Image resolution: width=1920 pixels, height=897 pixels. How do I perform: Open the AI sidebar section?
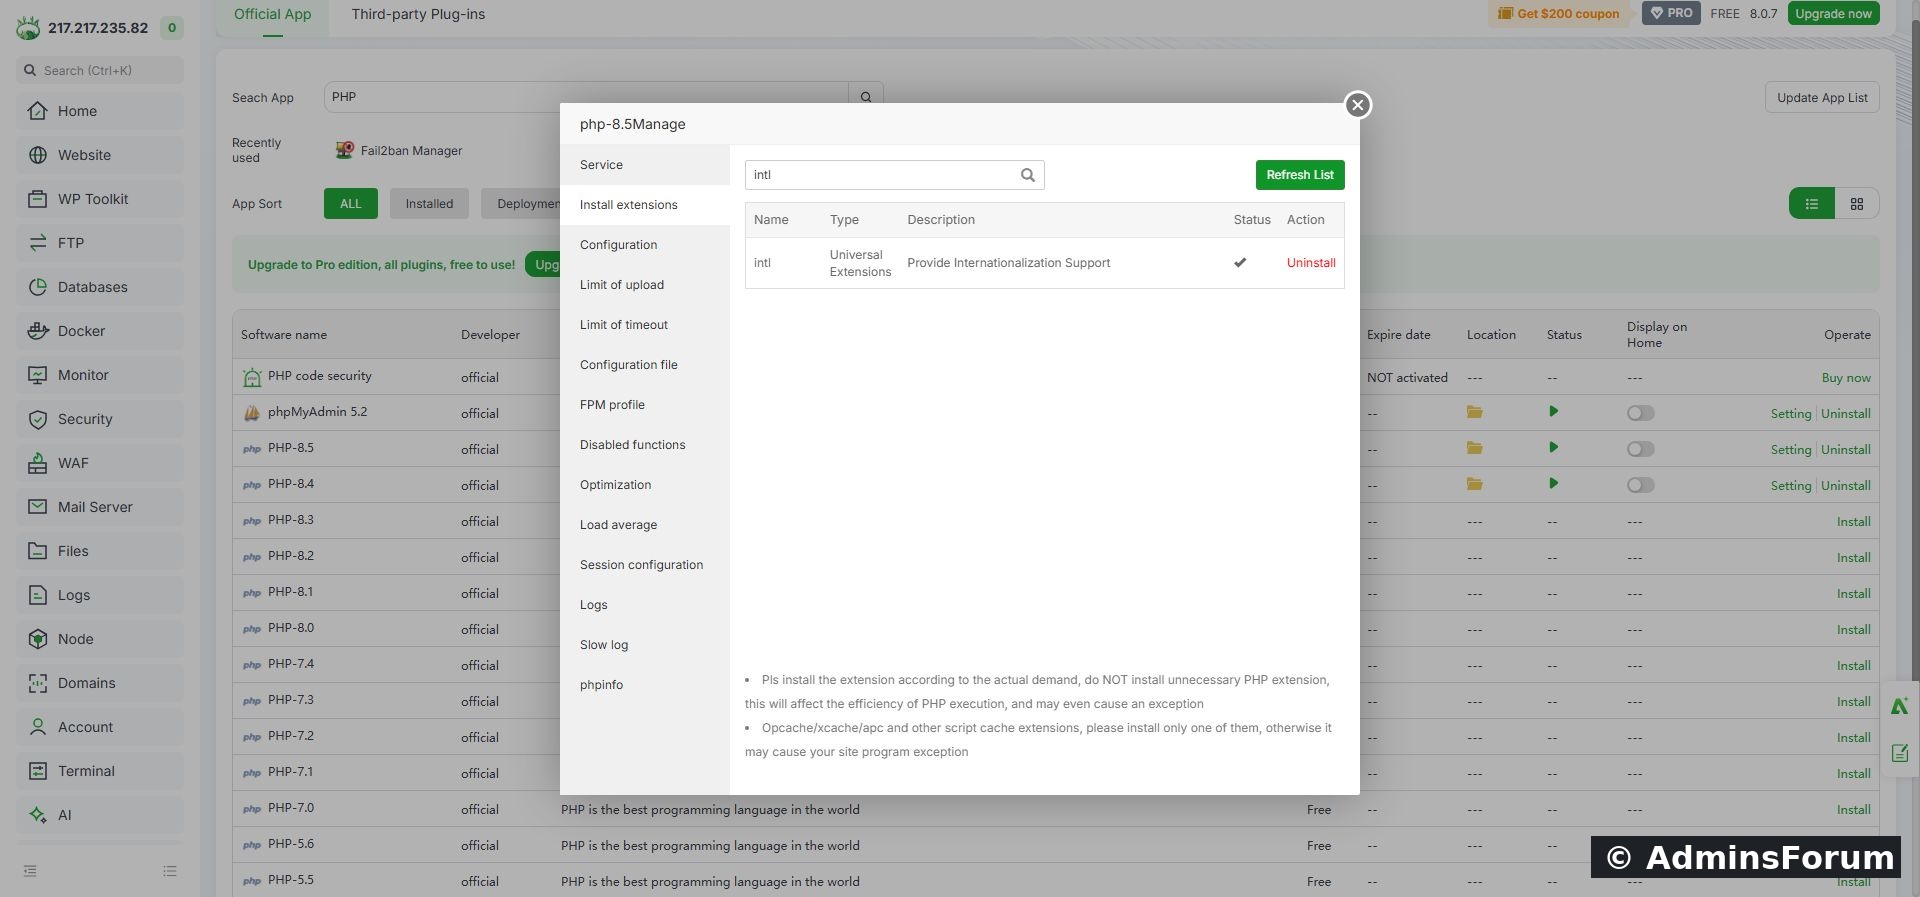point(100,815)
